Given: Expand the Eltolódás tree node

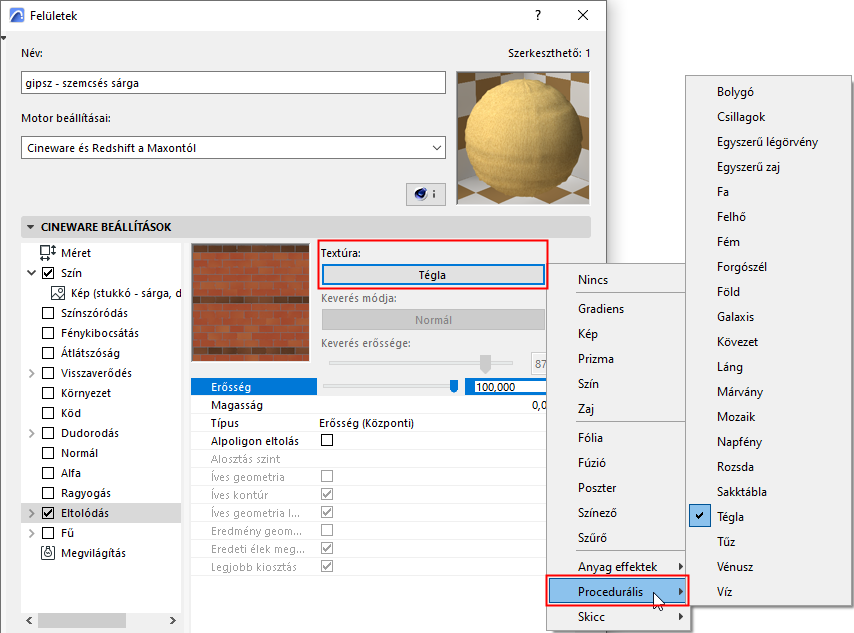Looking at the screenshot, I should click(32, 513).
